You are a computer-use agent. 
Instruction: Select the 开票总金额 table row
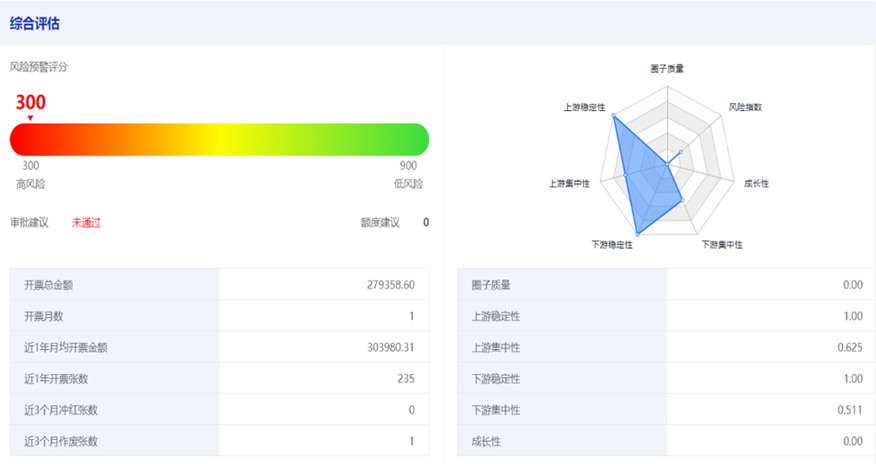(x=219, y=285)
